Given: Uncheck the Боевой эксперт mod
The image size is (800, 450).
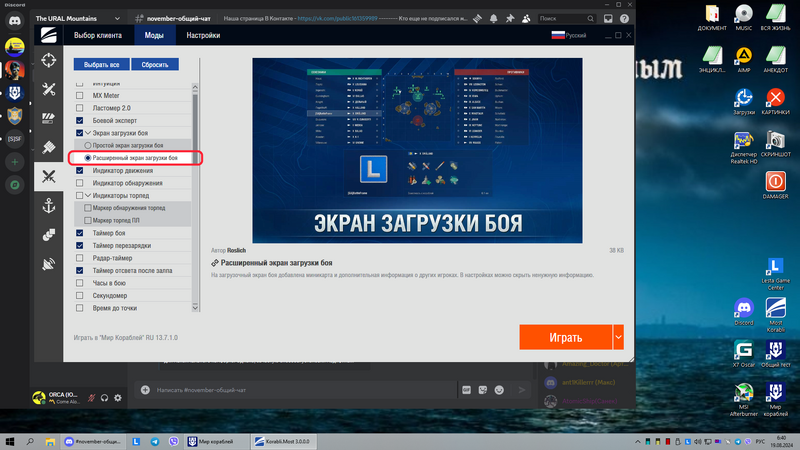Looking at the screenshot, I should [x=80, y=120].
